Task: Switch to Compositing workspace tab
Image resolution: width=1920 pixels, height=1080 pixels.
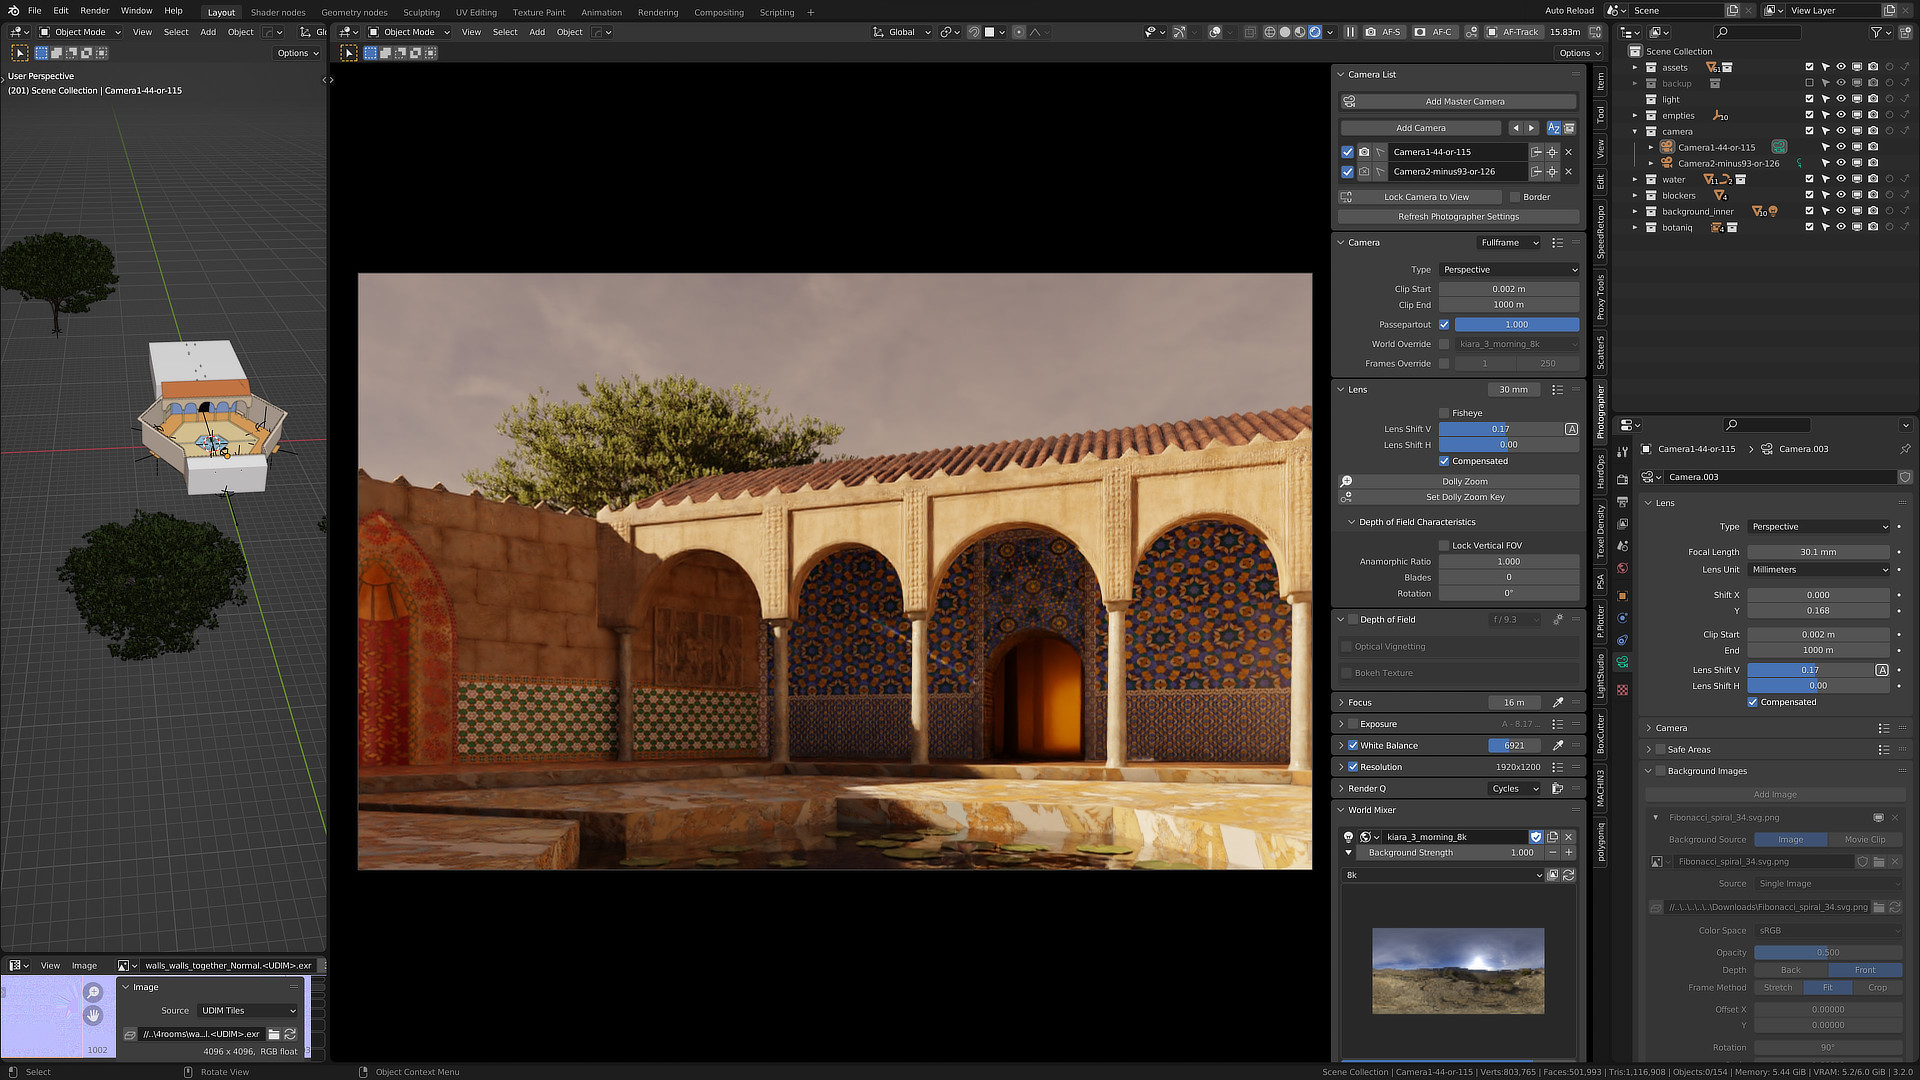Action: 719,13
